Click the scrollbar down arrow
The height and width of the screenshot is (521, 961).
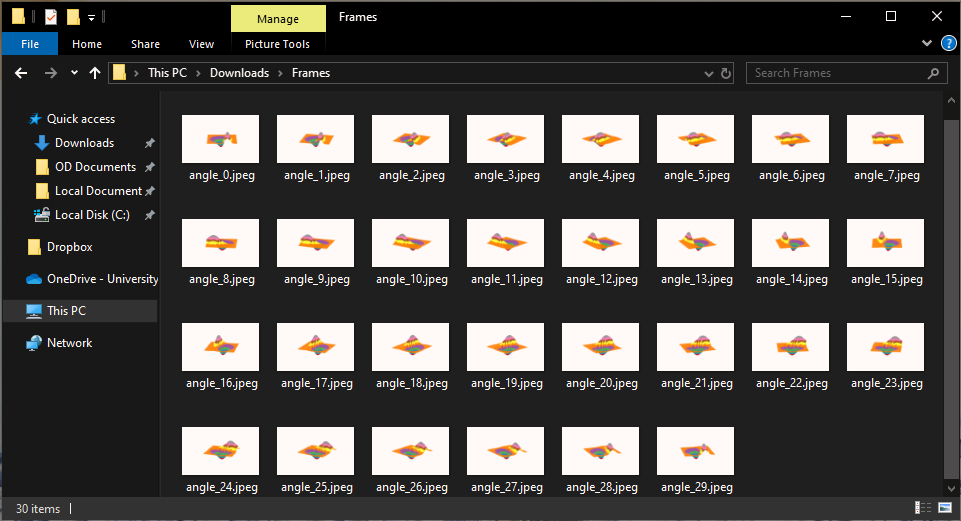pos(951,489)
